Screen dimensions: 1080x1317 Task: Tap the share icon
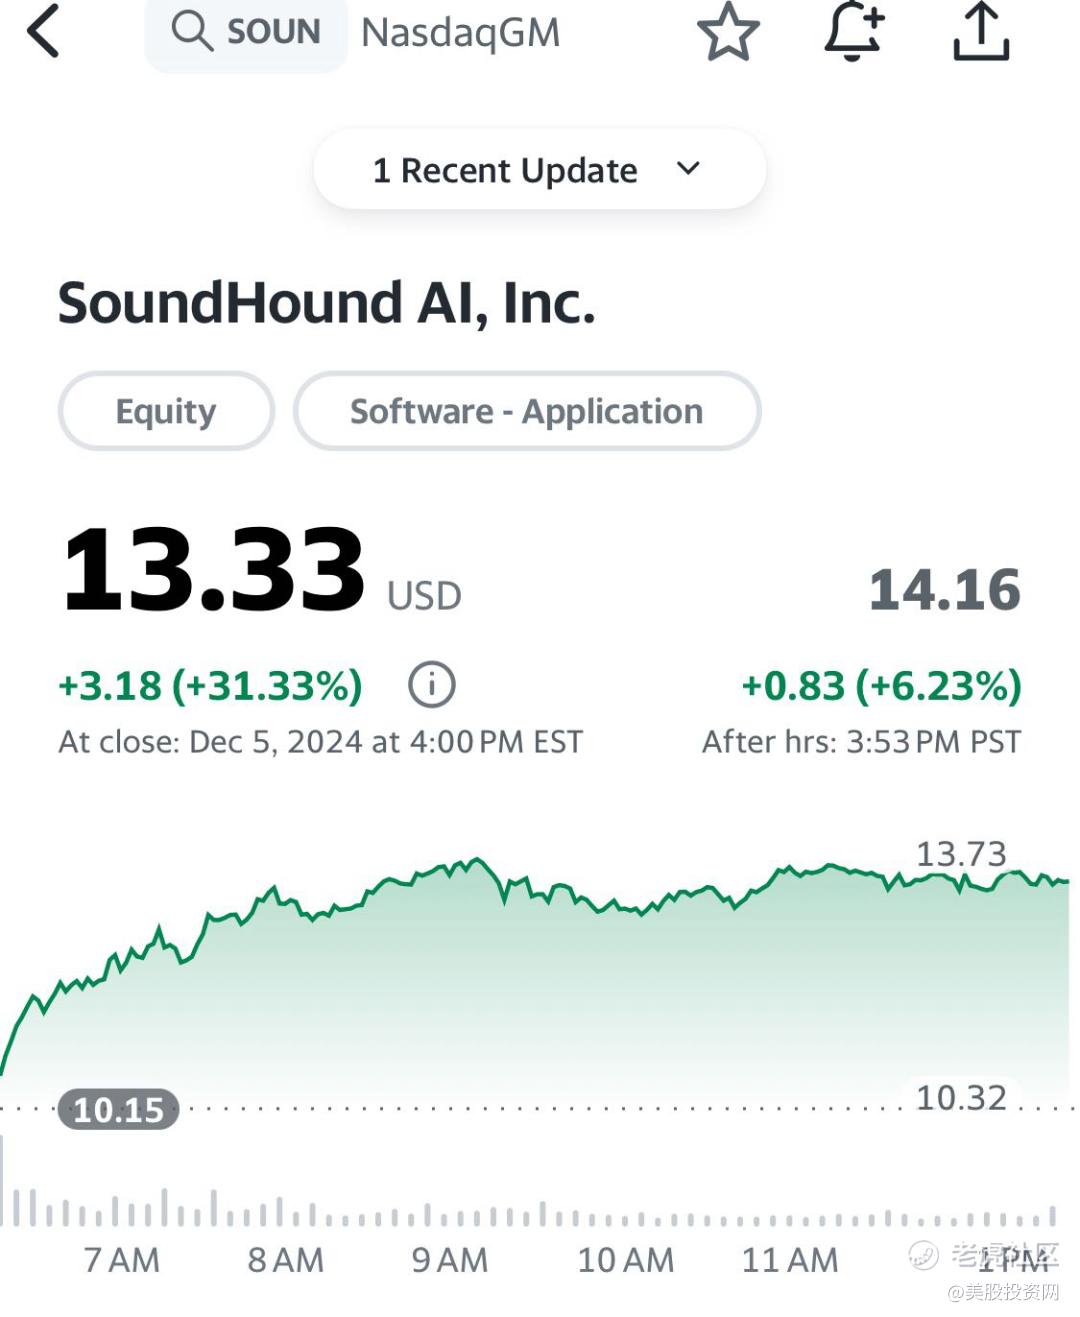[980, 31]
